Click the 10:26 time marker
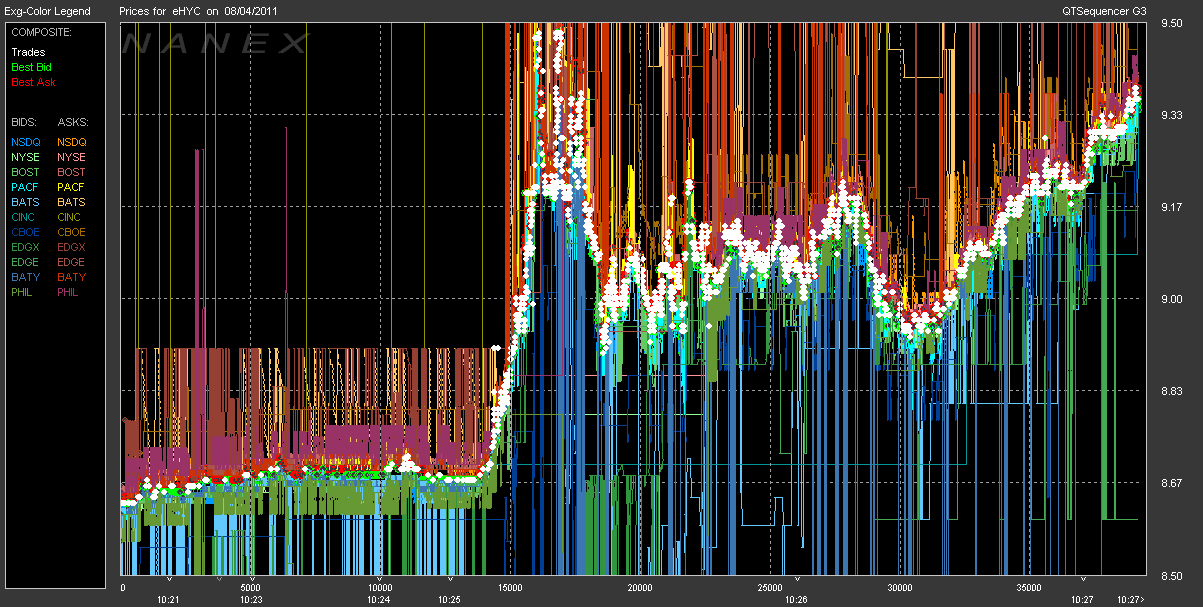The width and height of the screenshot is (1203, 607). tap(797, 600)
